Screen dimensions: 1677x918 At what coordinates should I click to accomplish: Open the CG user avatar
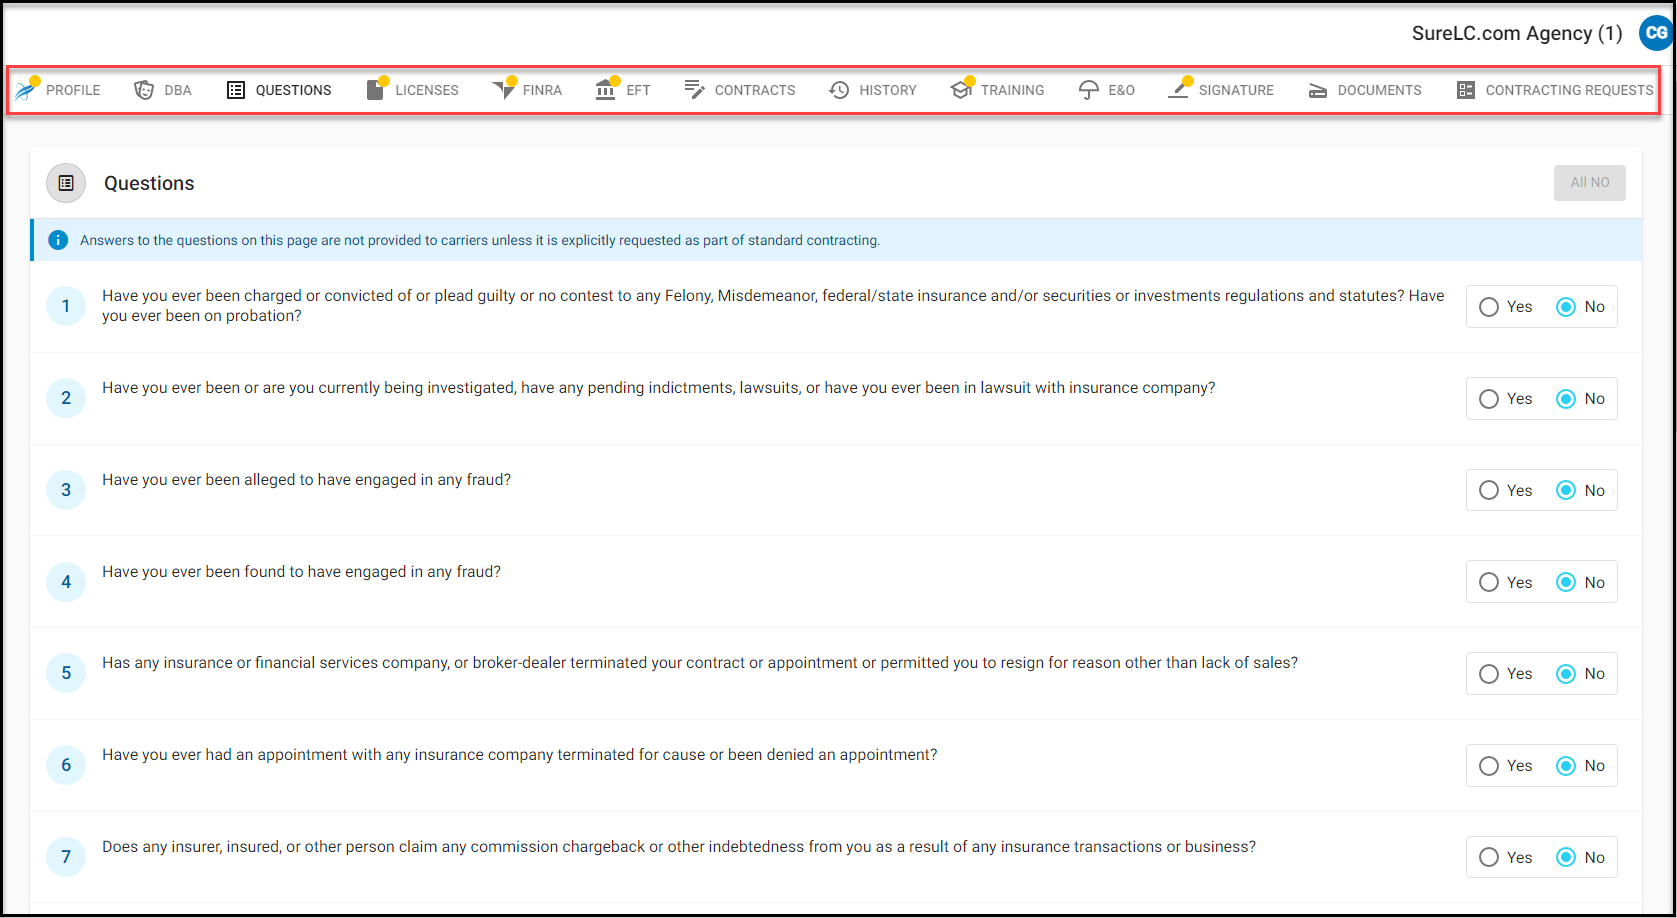pyautogui.click(x=1656, y=33)
